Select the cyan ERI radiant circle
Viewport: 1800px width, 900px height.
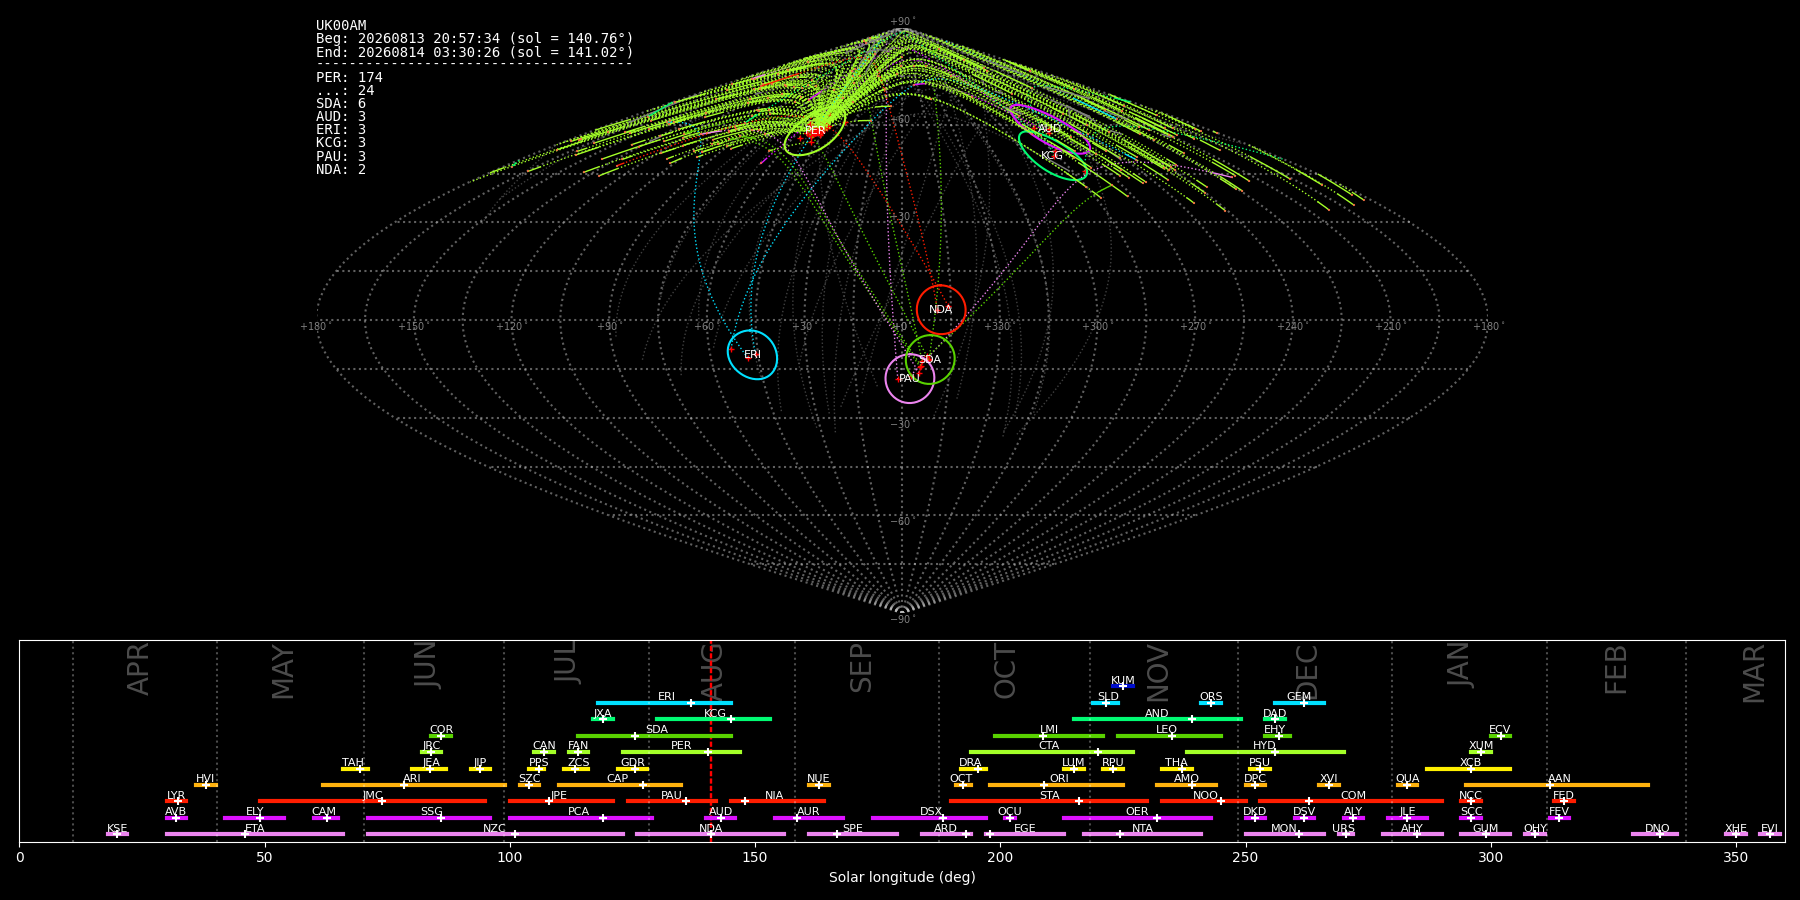[x=752, y=355]
